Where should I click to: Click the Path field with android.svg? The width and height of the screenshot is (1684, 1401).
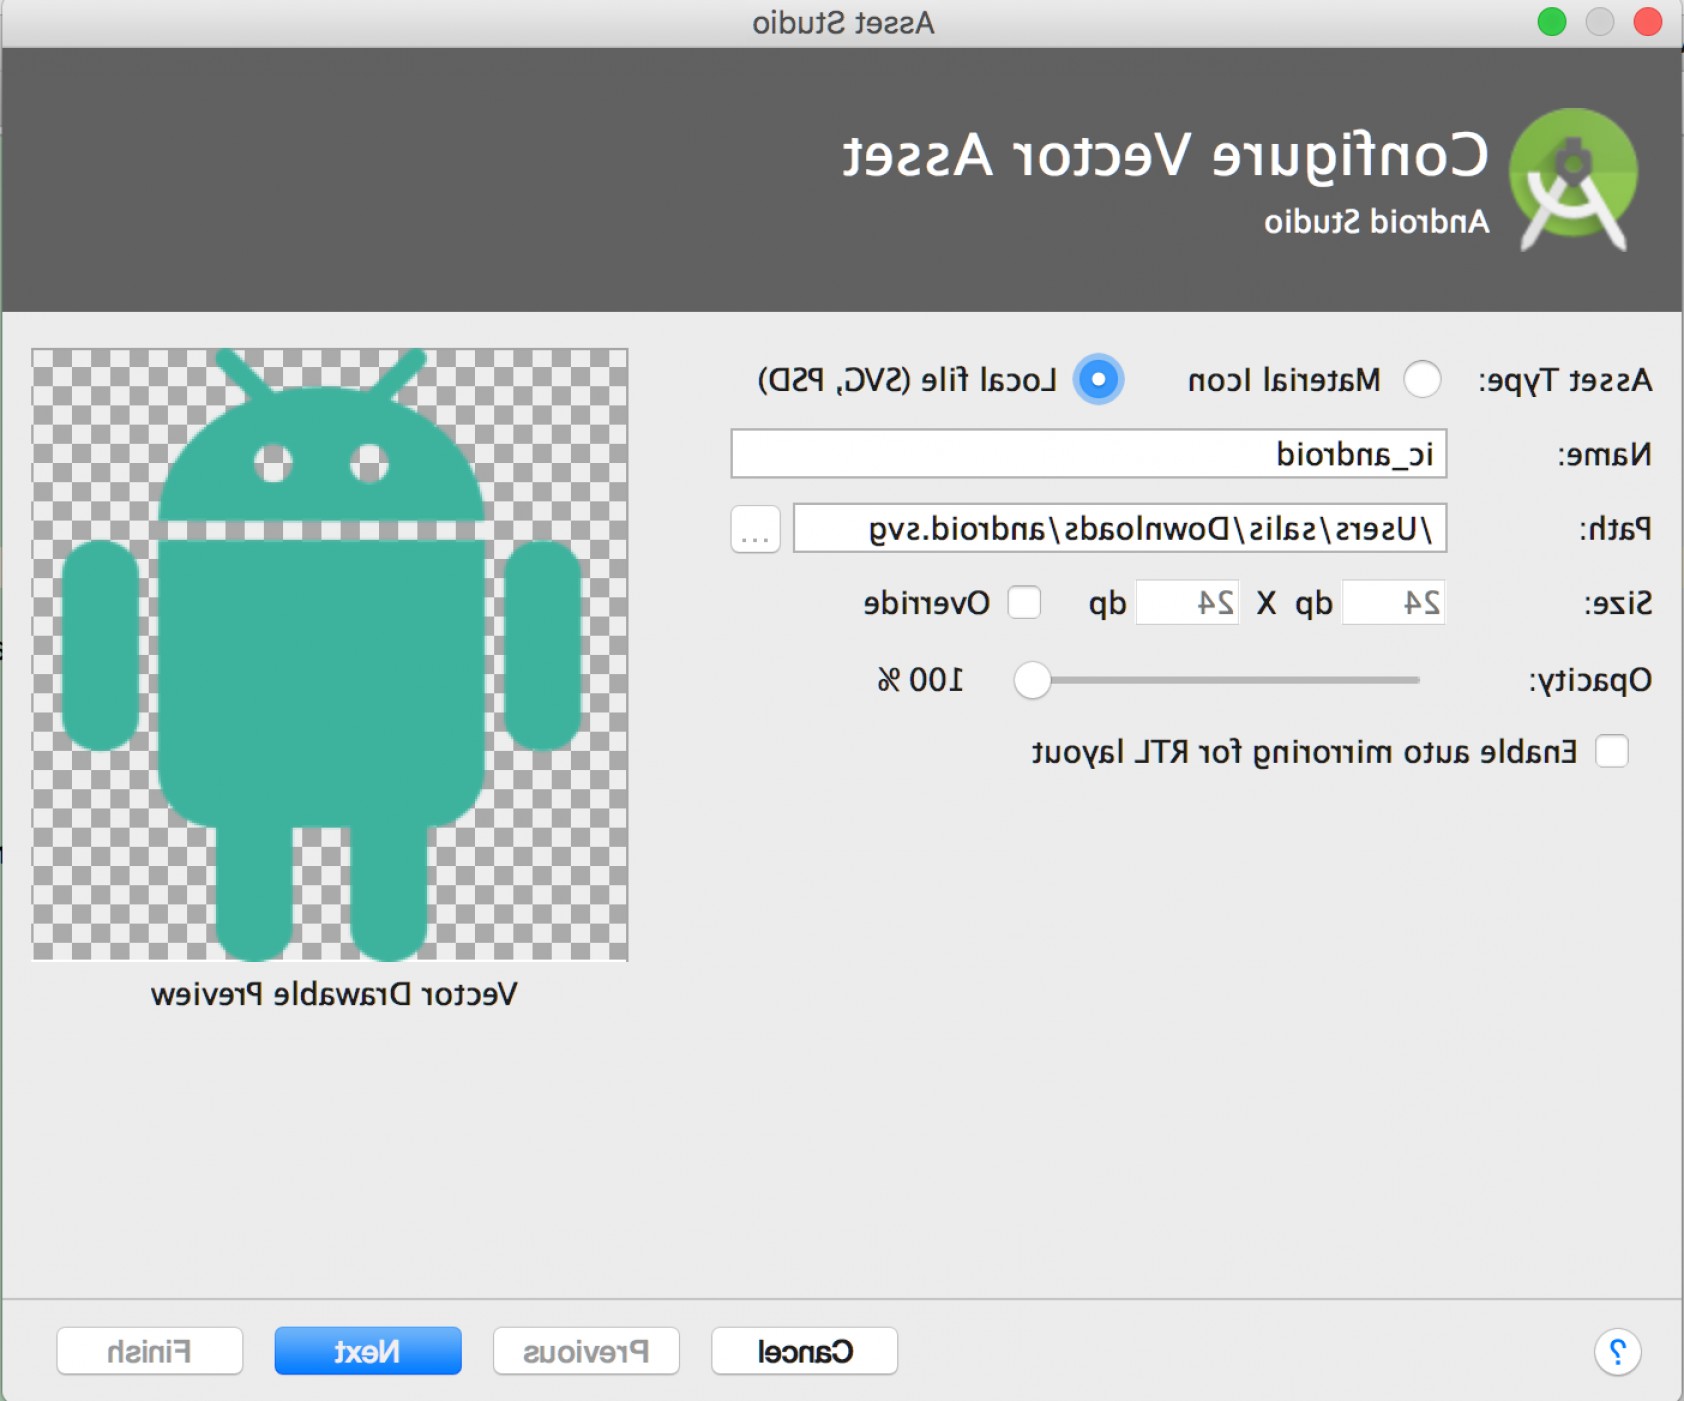1119,529
